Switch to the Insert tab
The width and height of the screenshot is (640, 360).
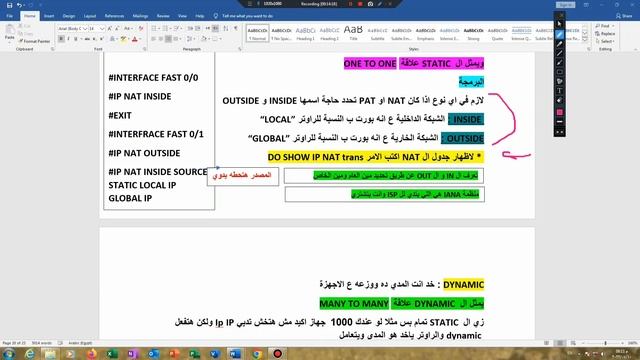pyautogui.click(x=49, y=16)
